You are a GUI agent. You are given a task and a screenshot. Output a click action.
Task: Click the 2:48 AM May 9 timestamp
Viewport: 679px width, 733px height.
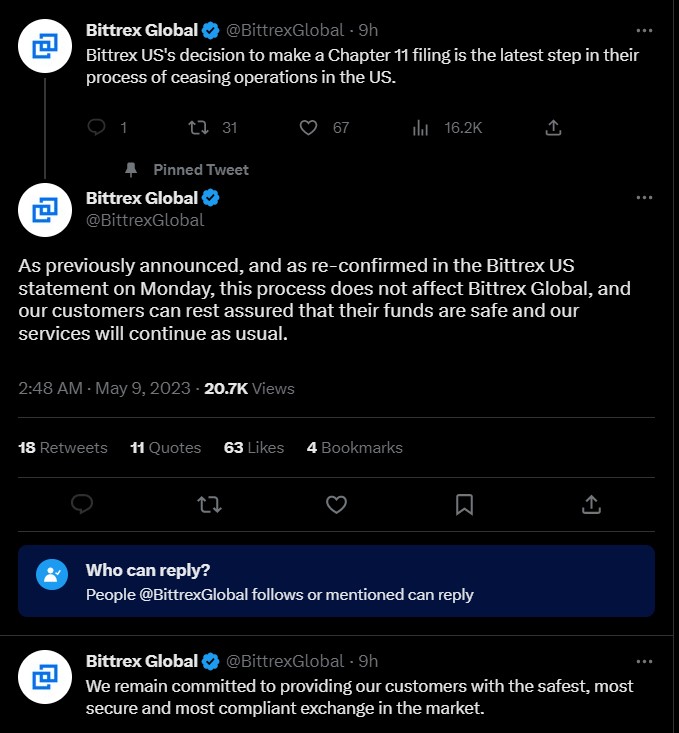click(x=104, y=388)
